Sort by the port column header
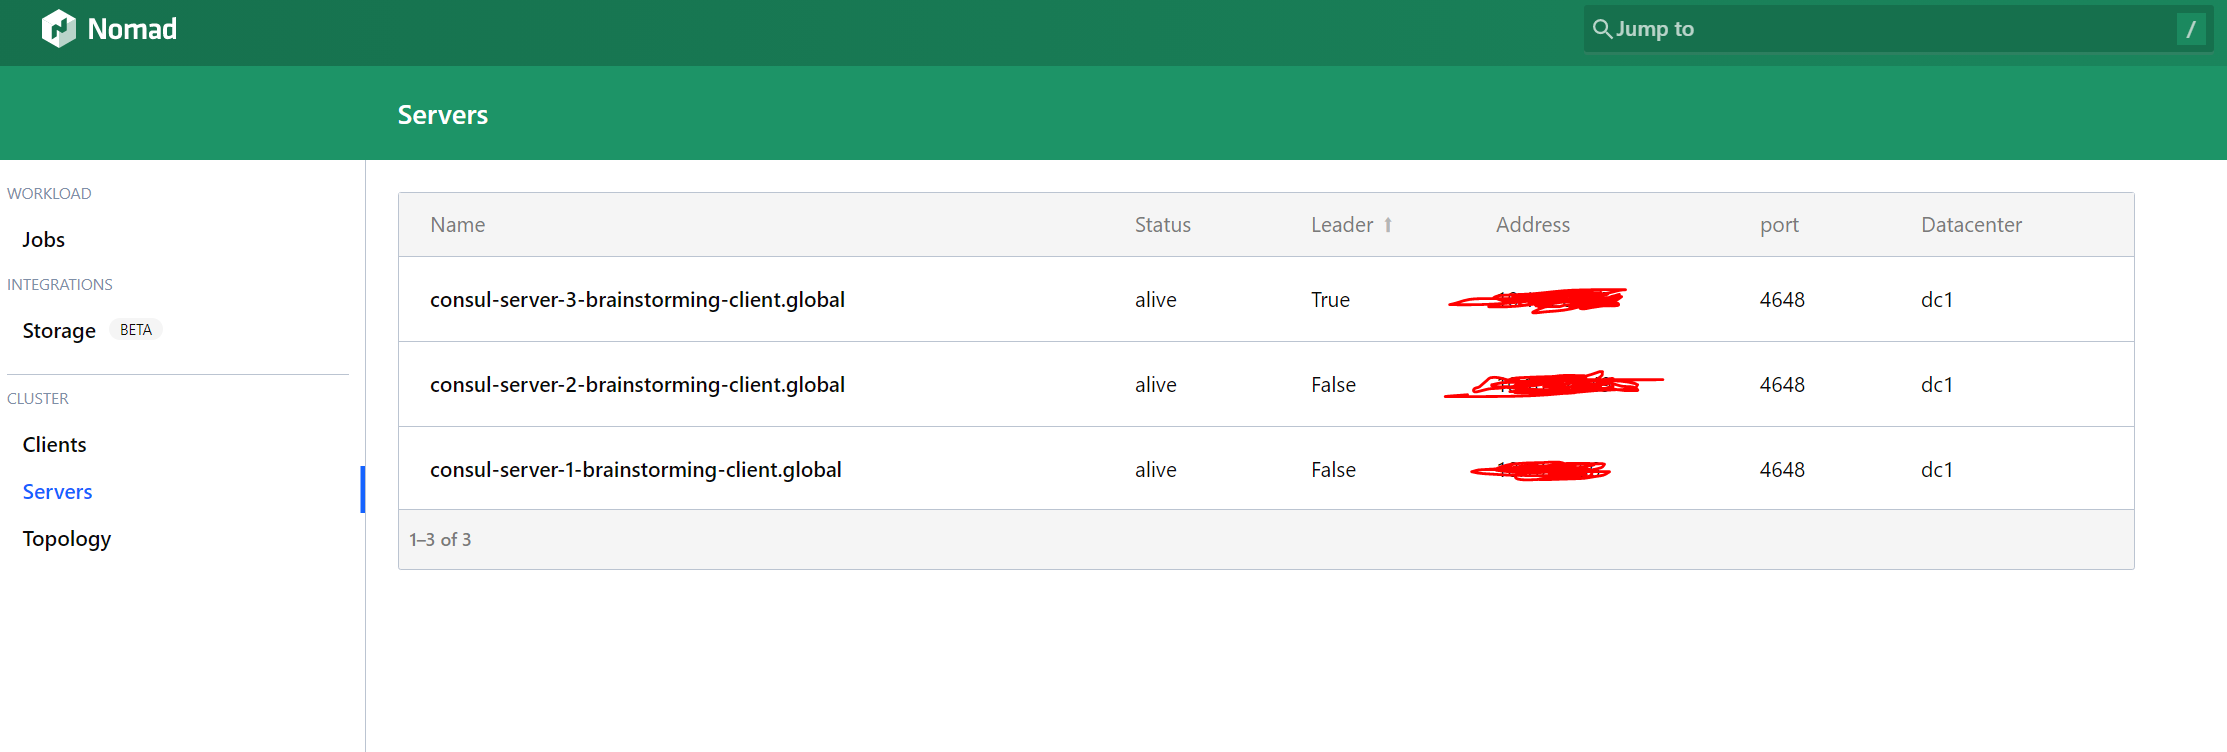This screenshot has width=2227, height=752. [1779, 225]
